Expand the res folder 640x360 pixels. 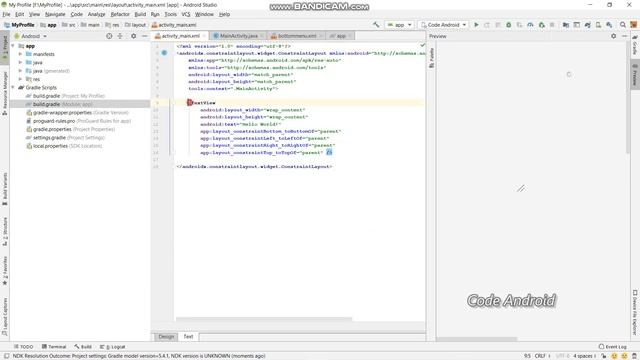click(x=20, y=79)
